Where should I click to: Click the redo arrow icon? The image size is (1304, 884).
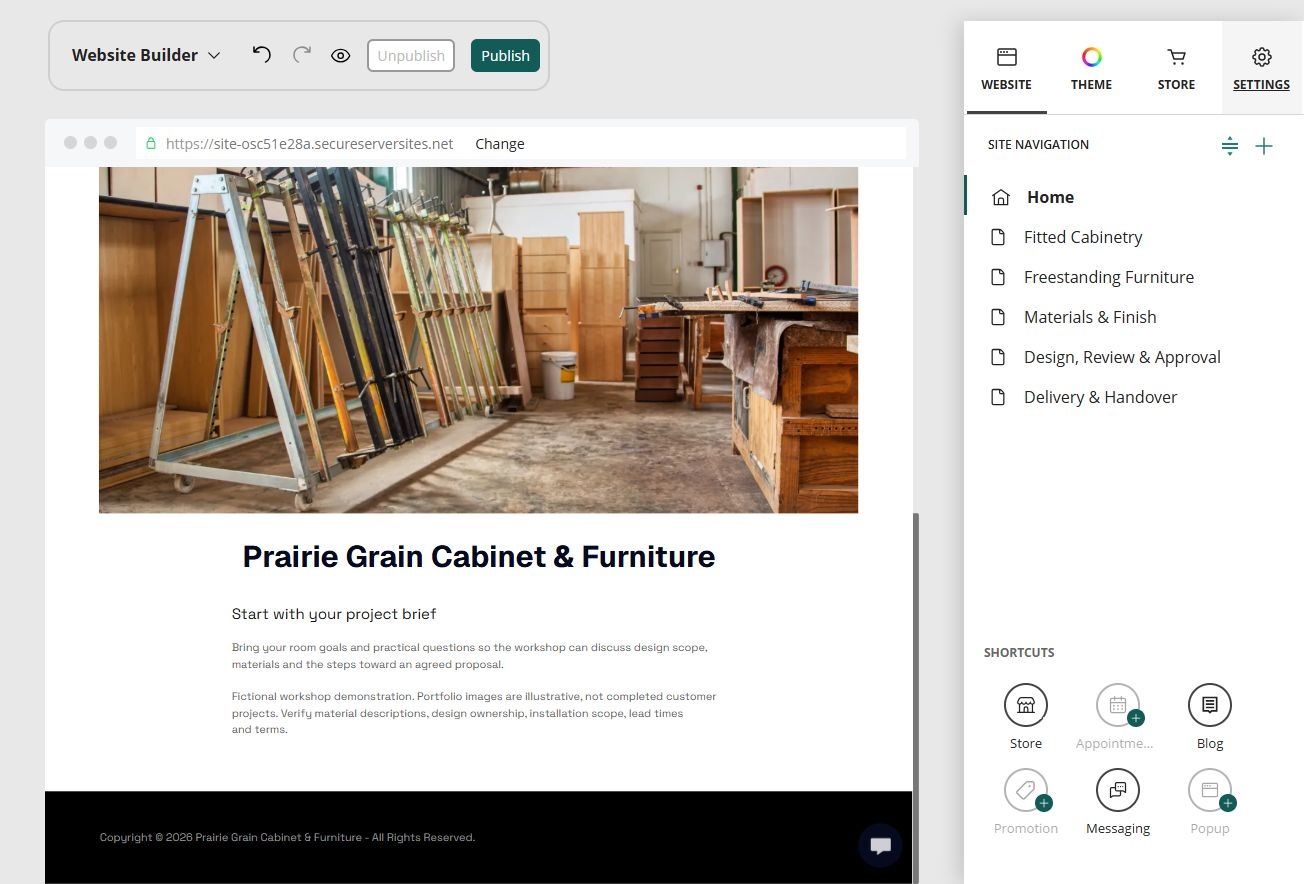[x=301, y=54]
